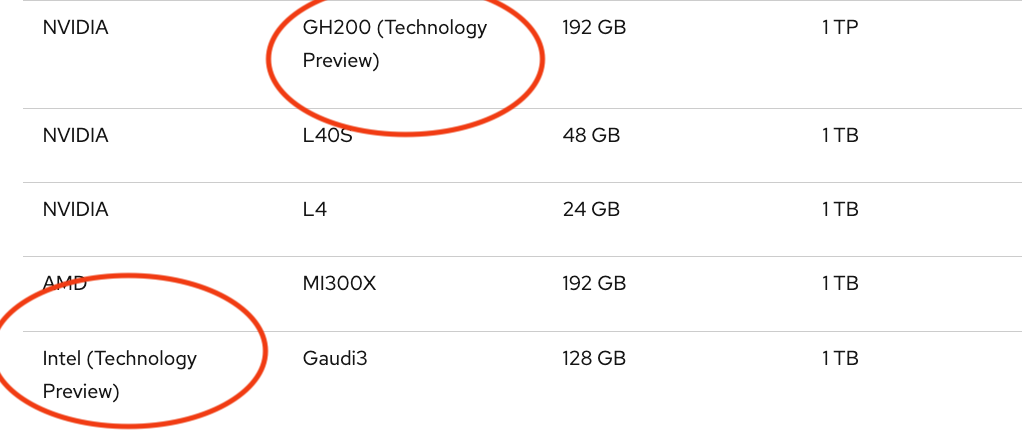Viewport: 1022px width, 433px height.
Task: Click the NVIDIA cell in the L4 row
Action: [75, 209]
